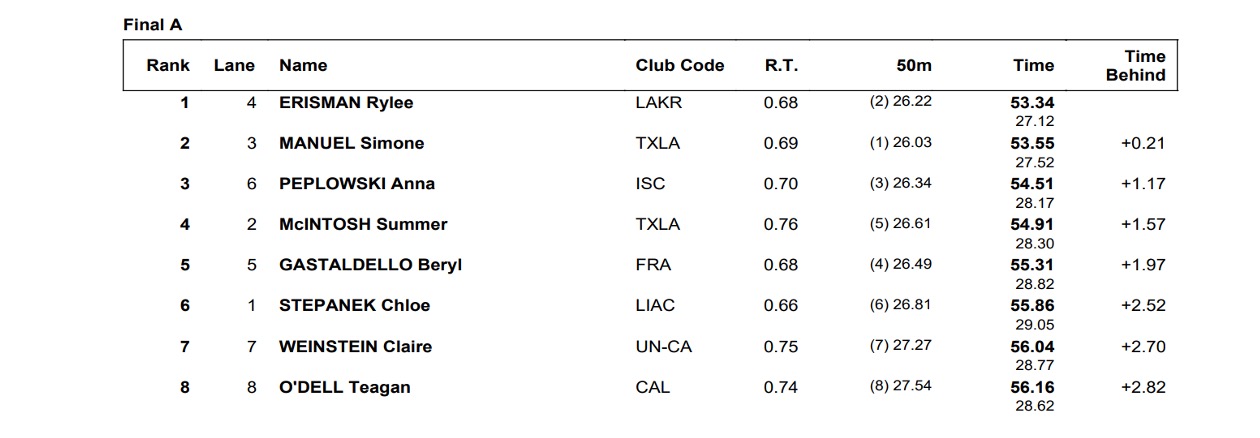Viewport: 1260px width, 438px height.
Task: Select WEINSTEIN Claire in the table
Action: coord(355,346)
